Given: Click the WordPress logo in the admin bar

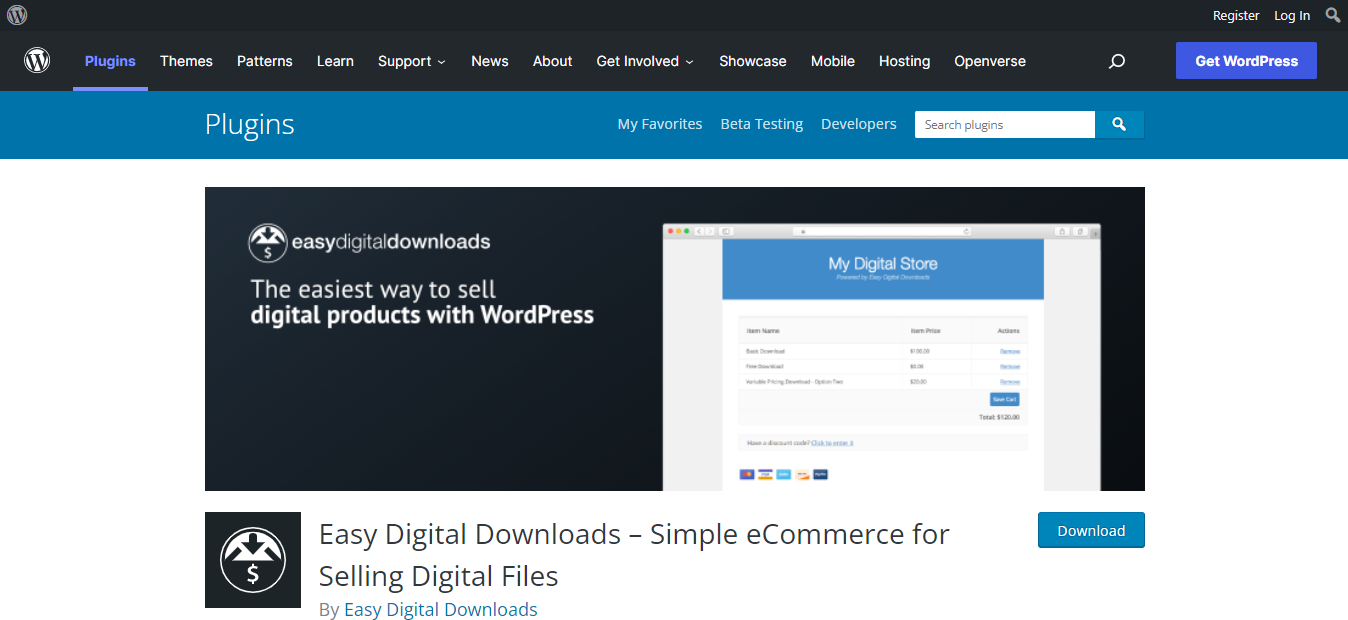Looking at the screenshot, I should click(x=17, y=15).
